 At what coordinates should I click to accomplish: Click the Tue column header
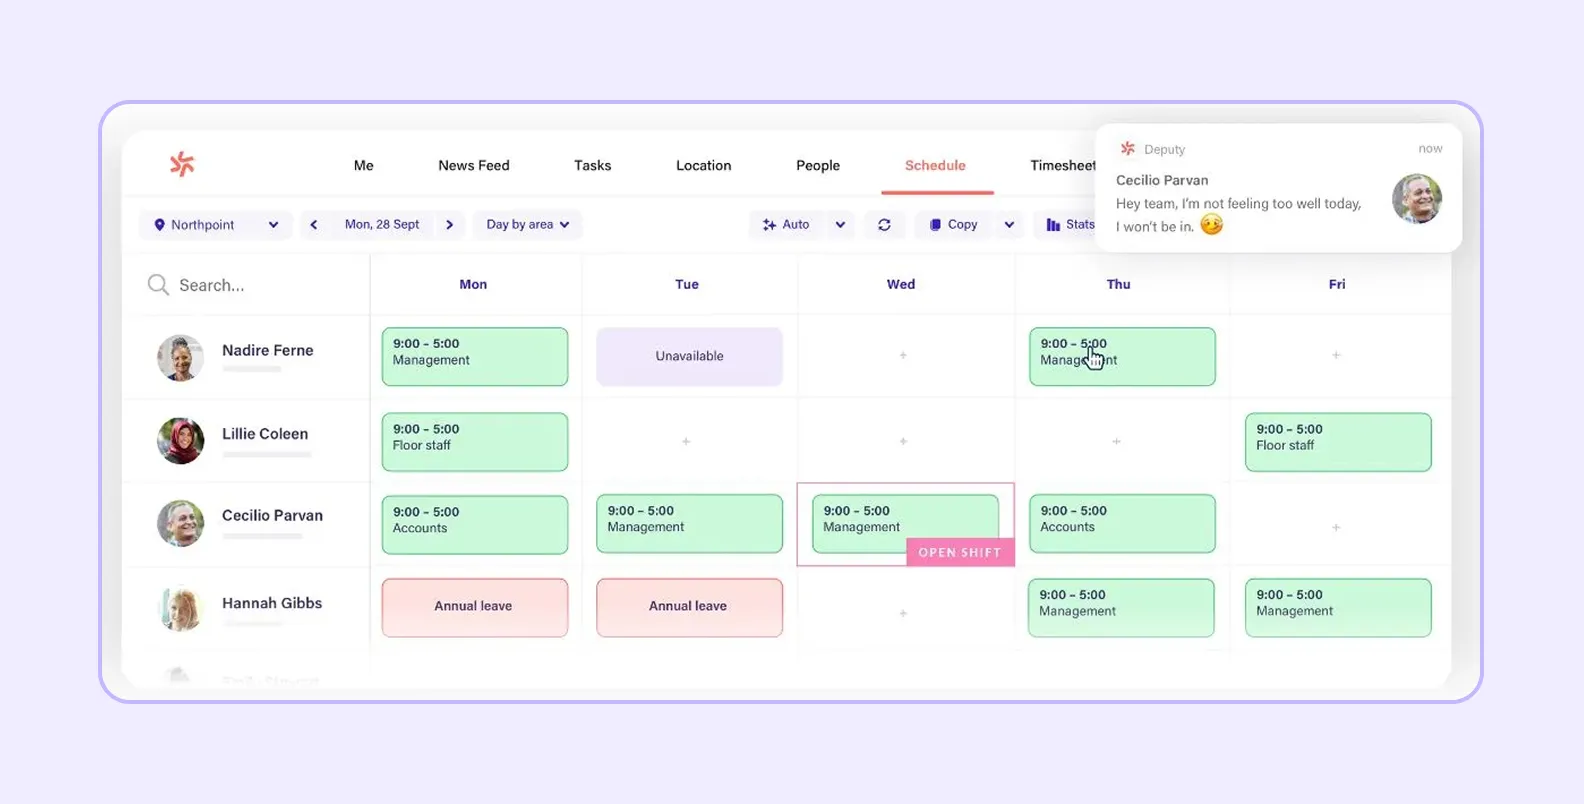pyautogui.click(x=687, y=285)
